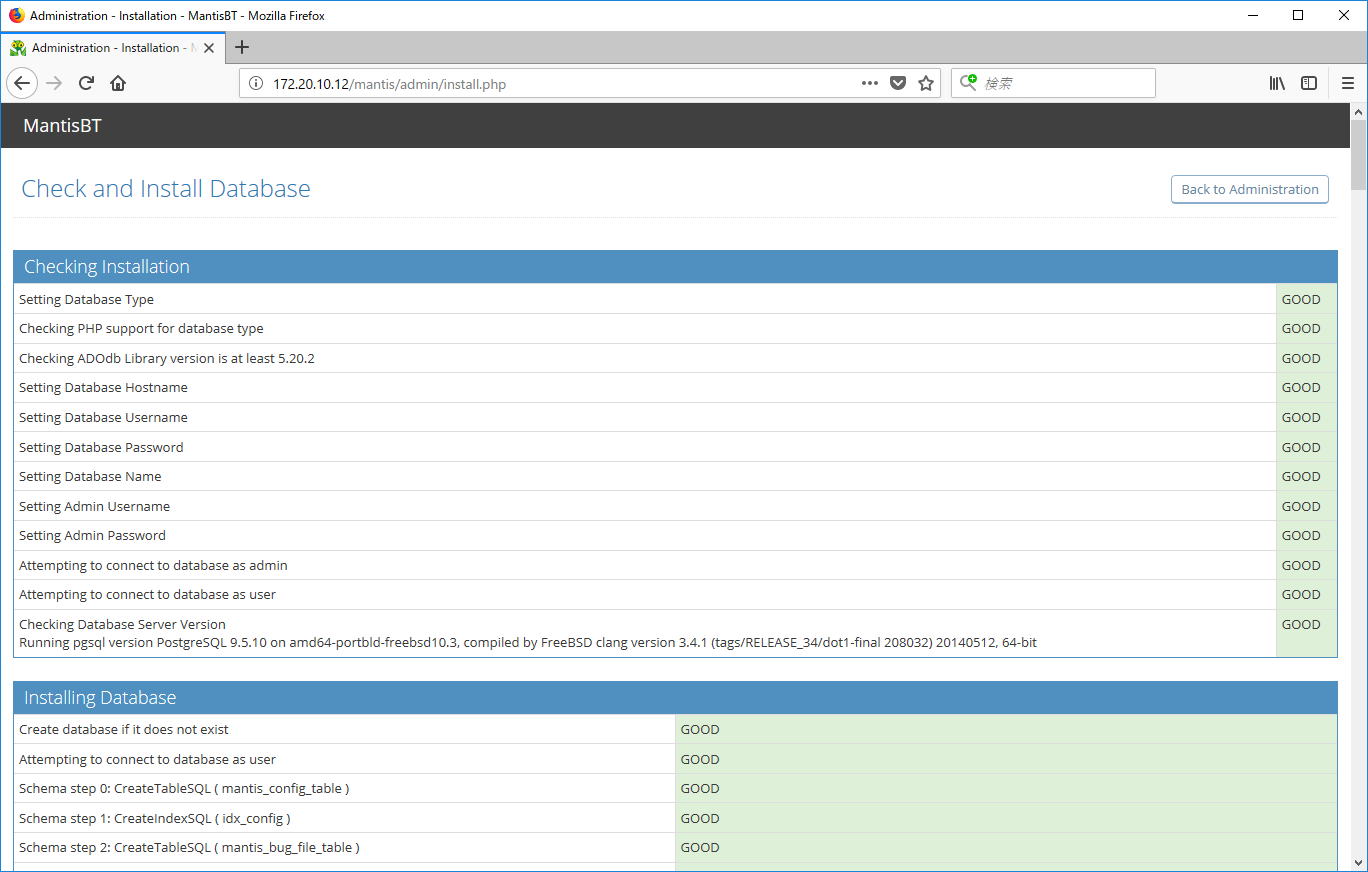Click the Installing Database section header
Screen dimensions: 1368x872
pos(675,698)
